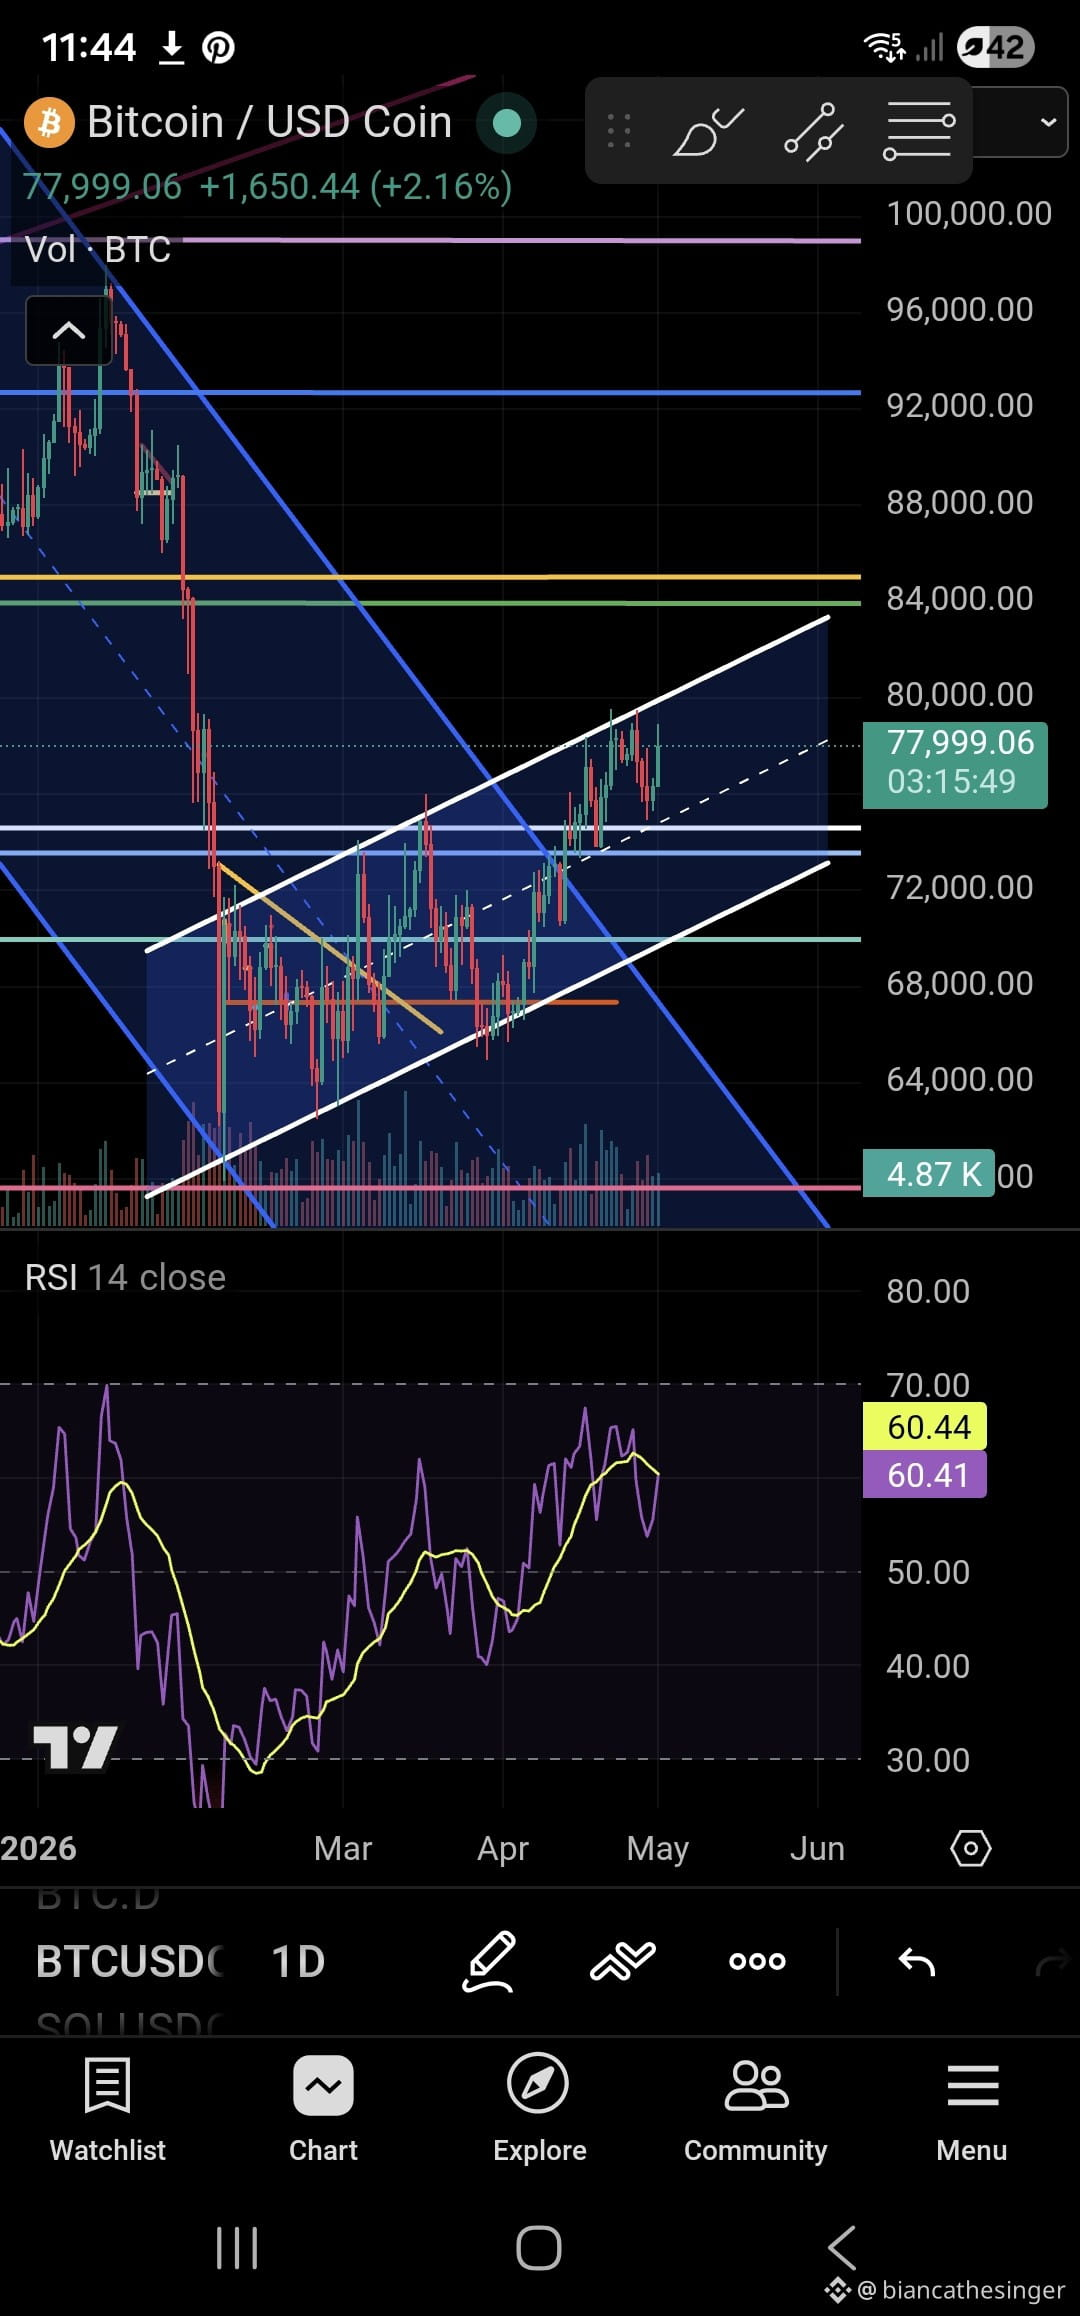This screenshot has width=1080, height=2316.
Task: Tap the TradingView logo on the chart
Action: pos(75,1748)
